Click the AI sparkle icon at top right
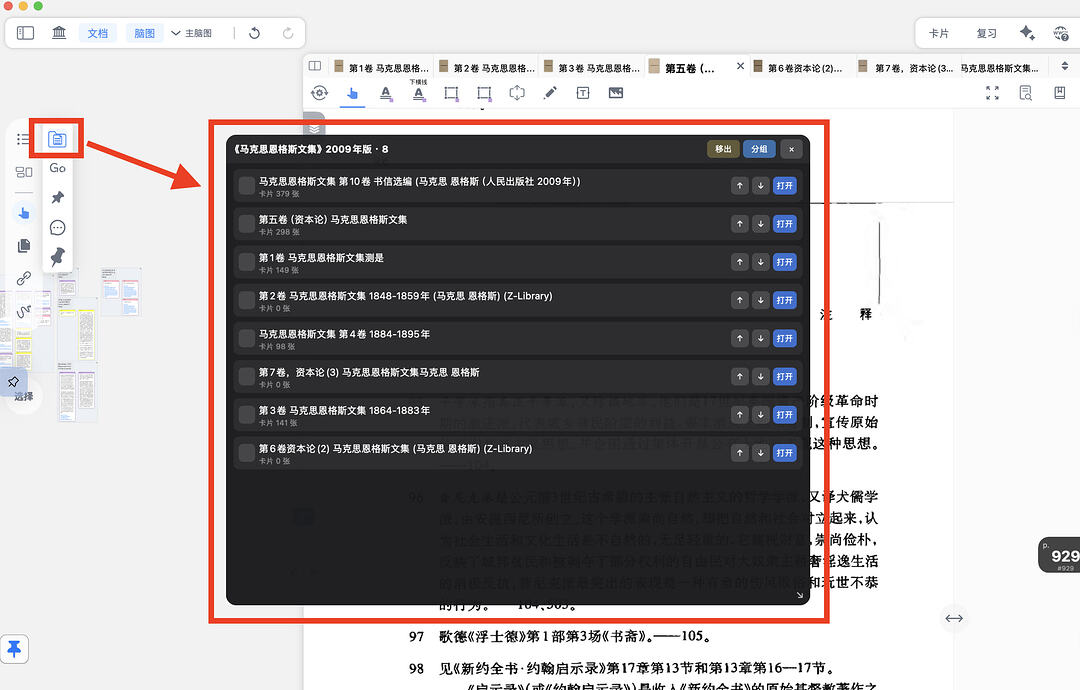Viewport: 1080px width, 690px height. point(1027,32)
